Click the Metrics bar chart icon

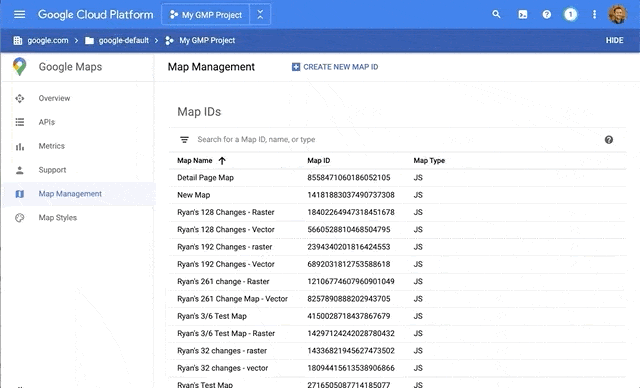20,146
